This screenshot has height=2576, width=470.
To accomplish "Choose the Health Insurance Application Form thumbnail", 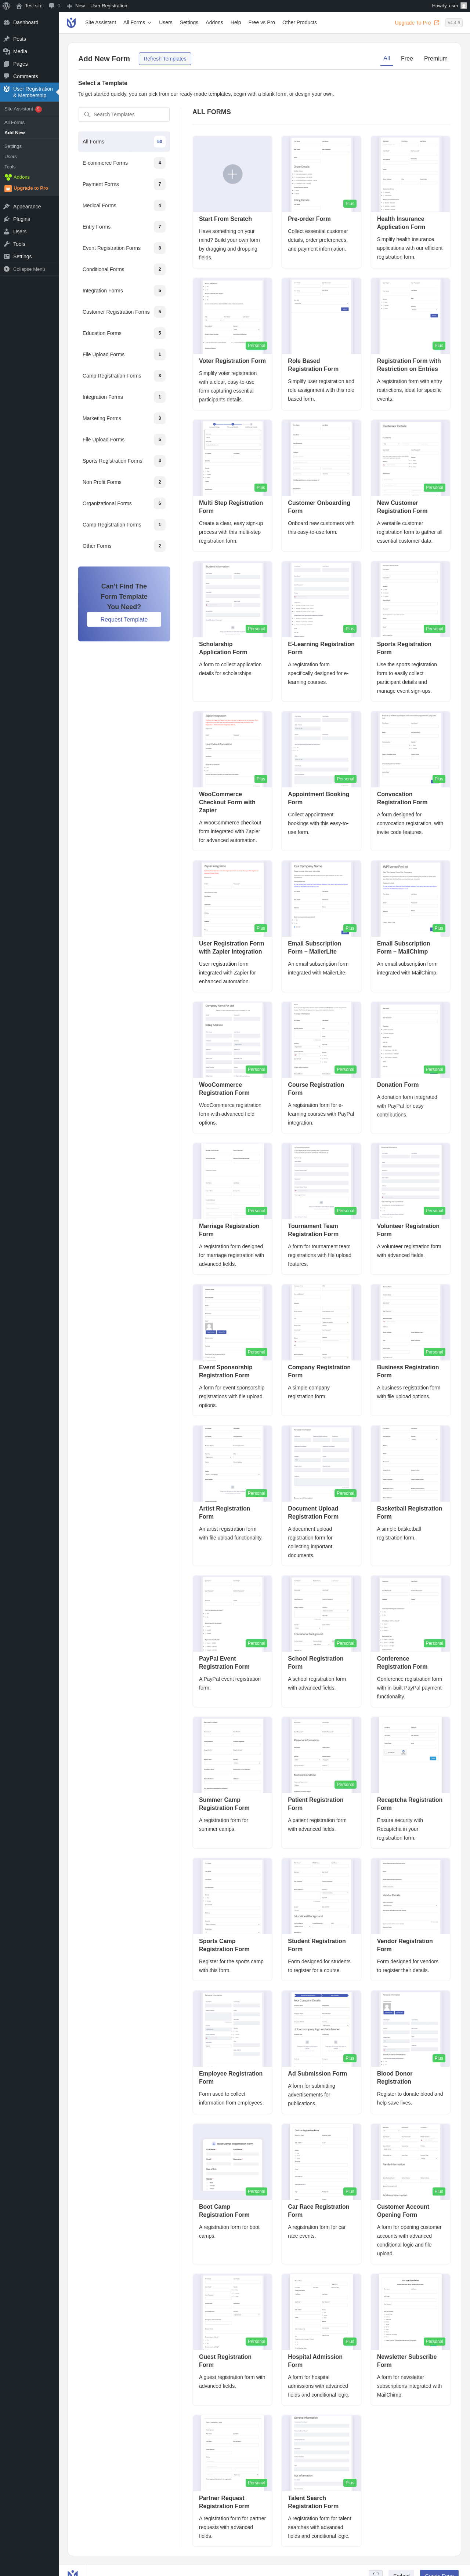I will click(410, 174).
